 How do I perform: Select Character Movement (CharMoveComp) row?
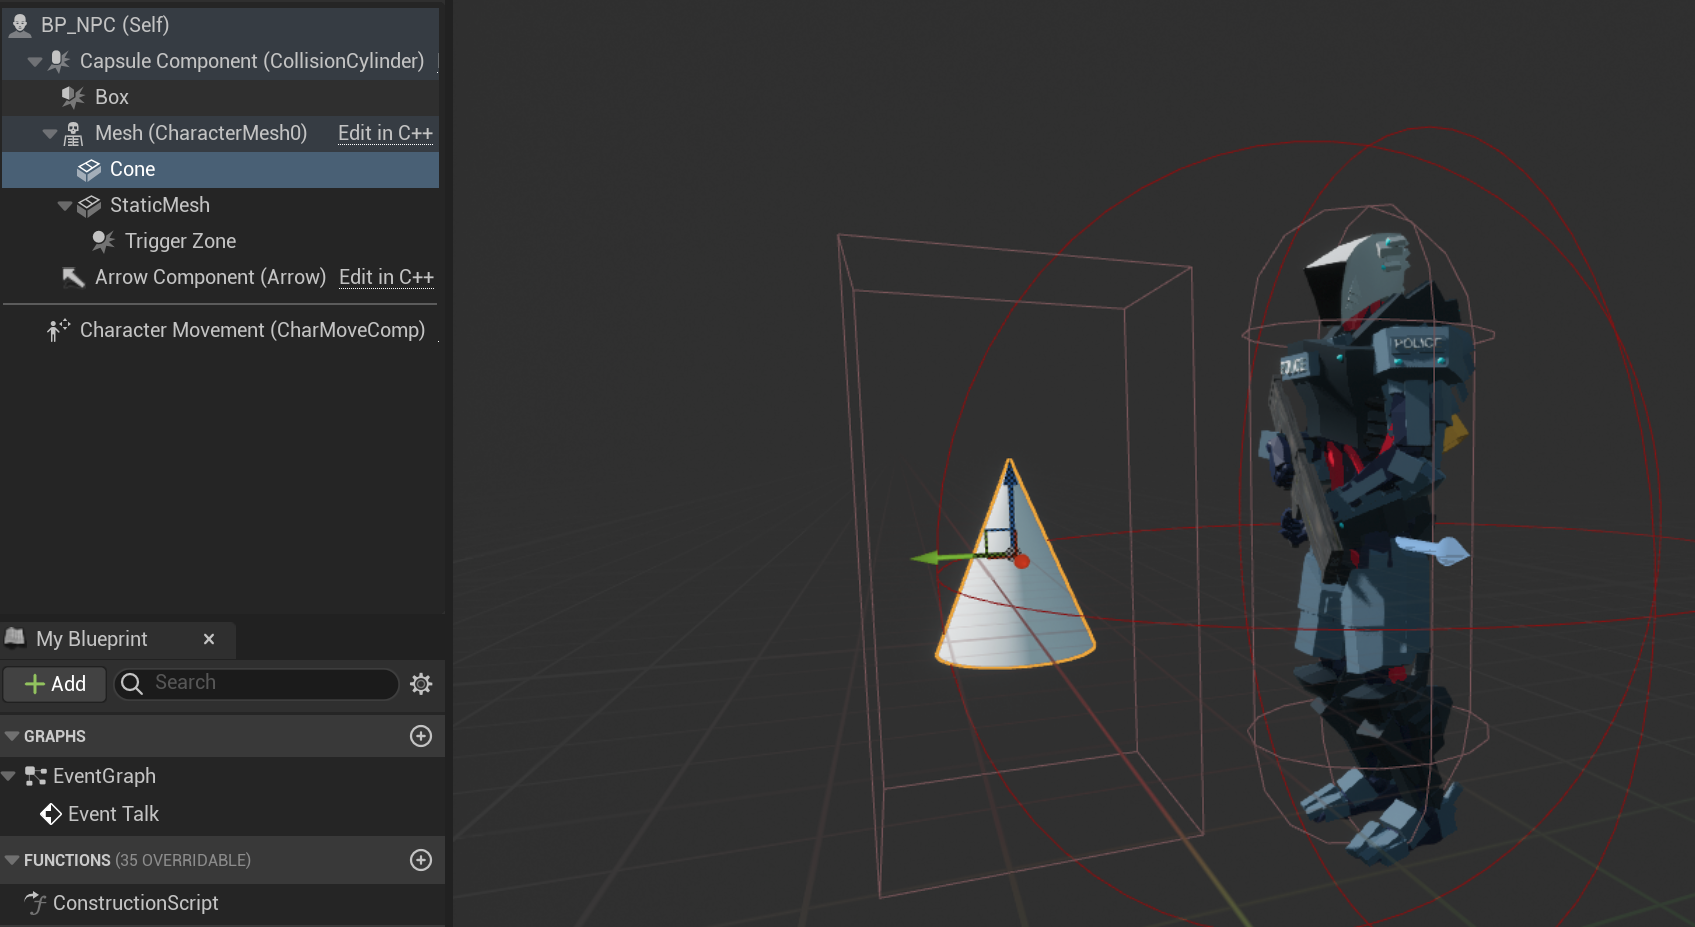[220, 330]
